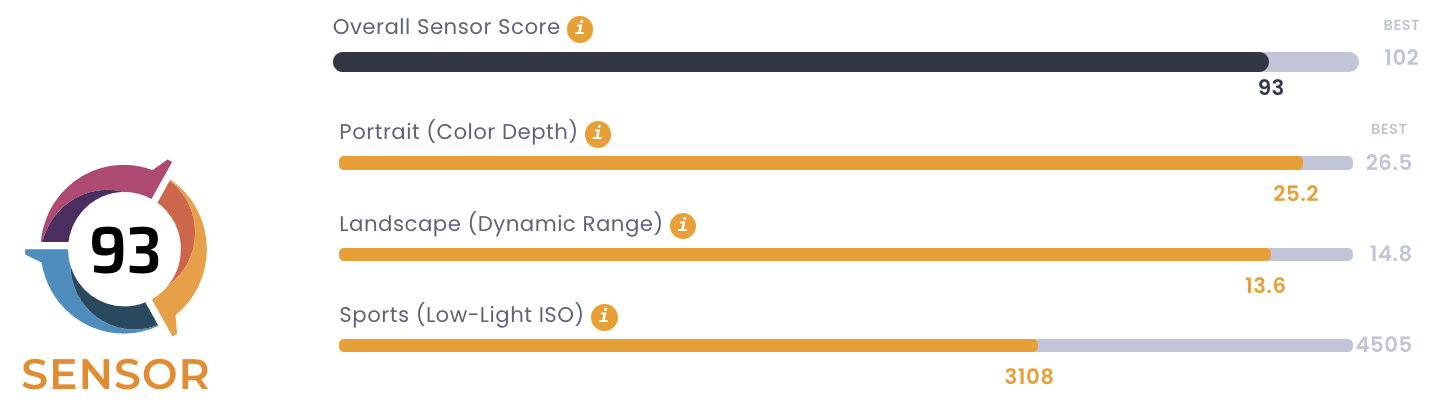Click the circular sensor badge showing 93
Screen dimensions: 1446x404
[125, 250]
